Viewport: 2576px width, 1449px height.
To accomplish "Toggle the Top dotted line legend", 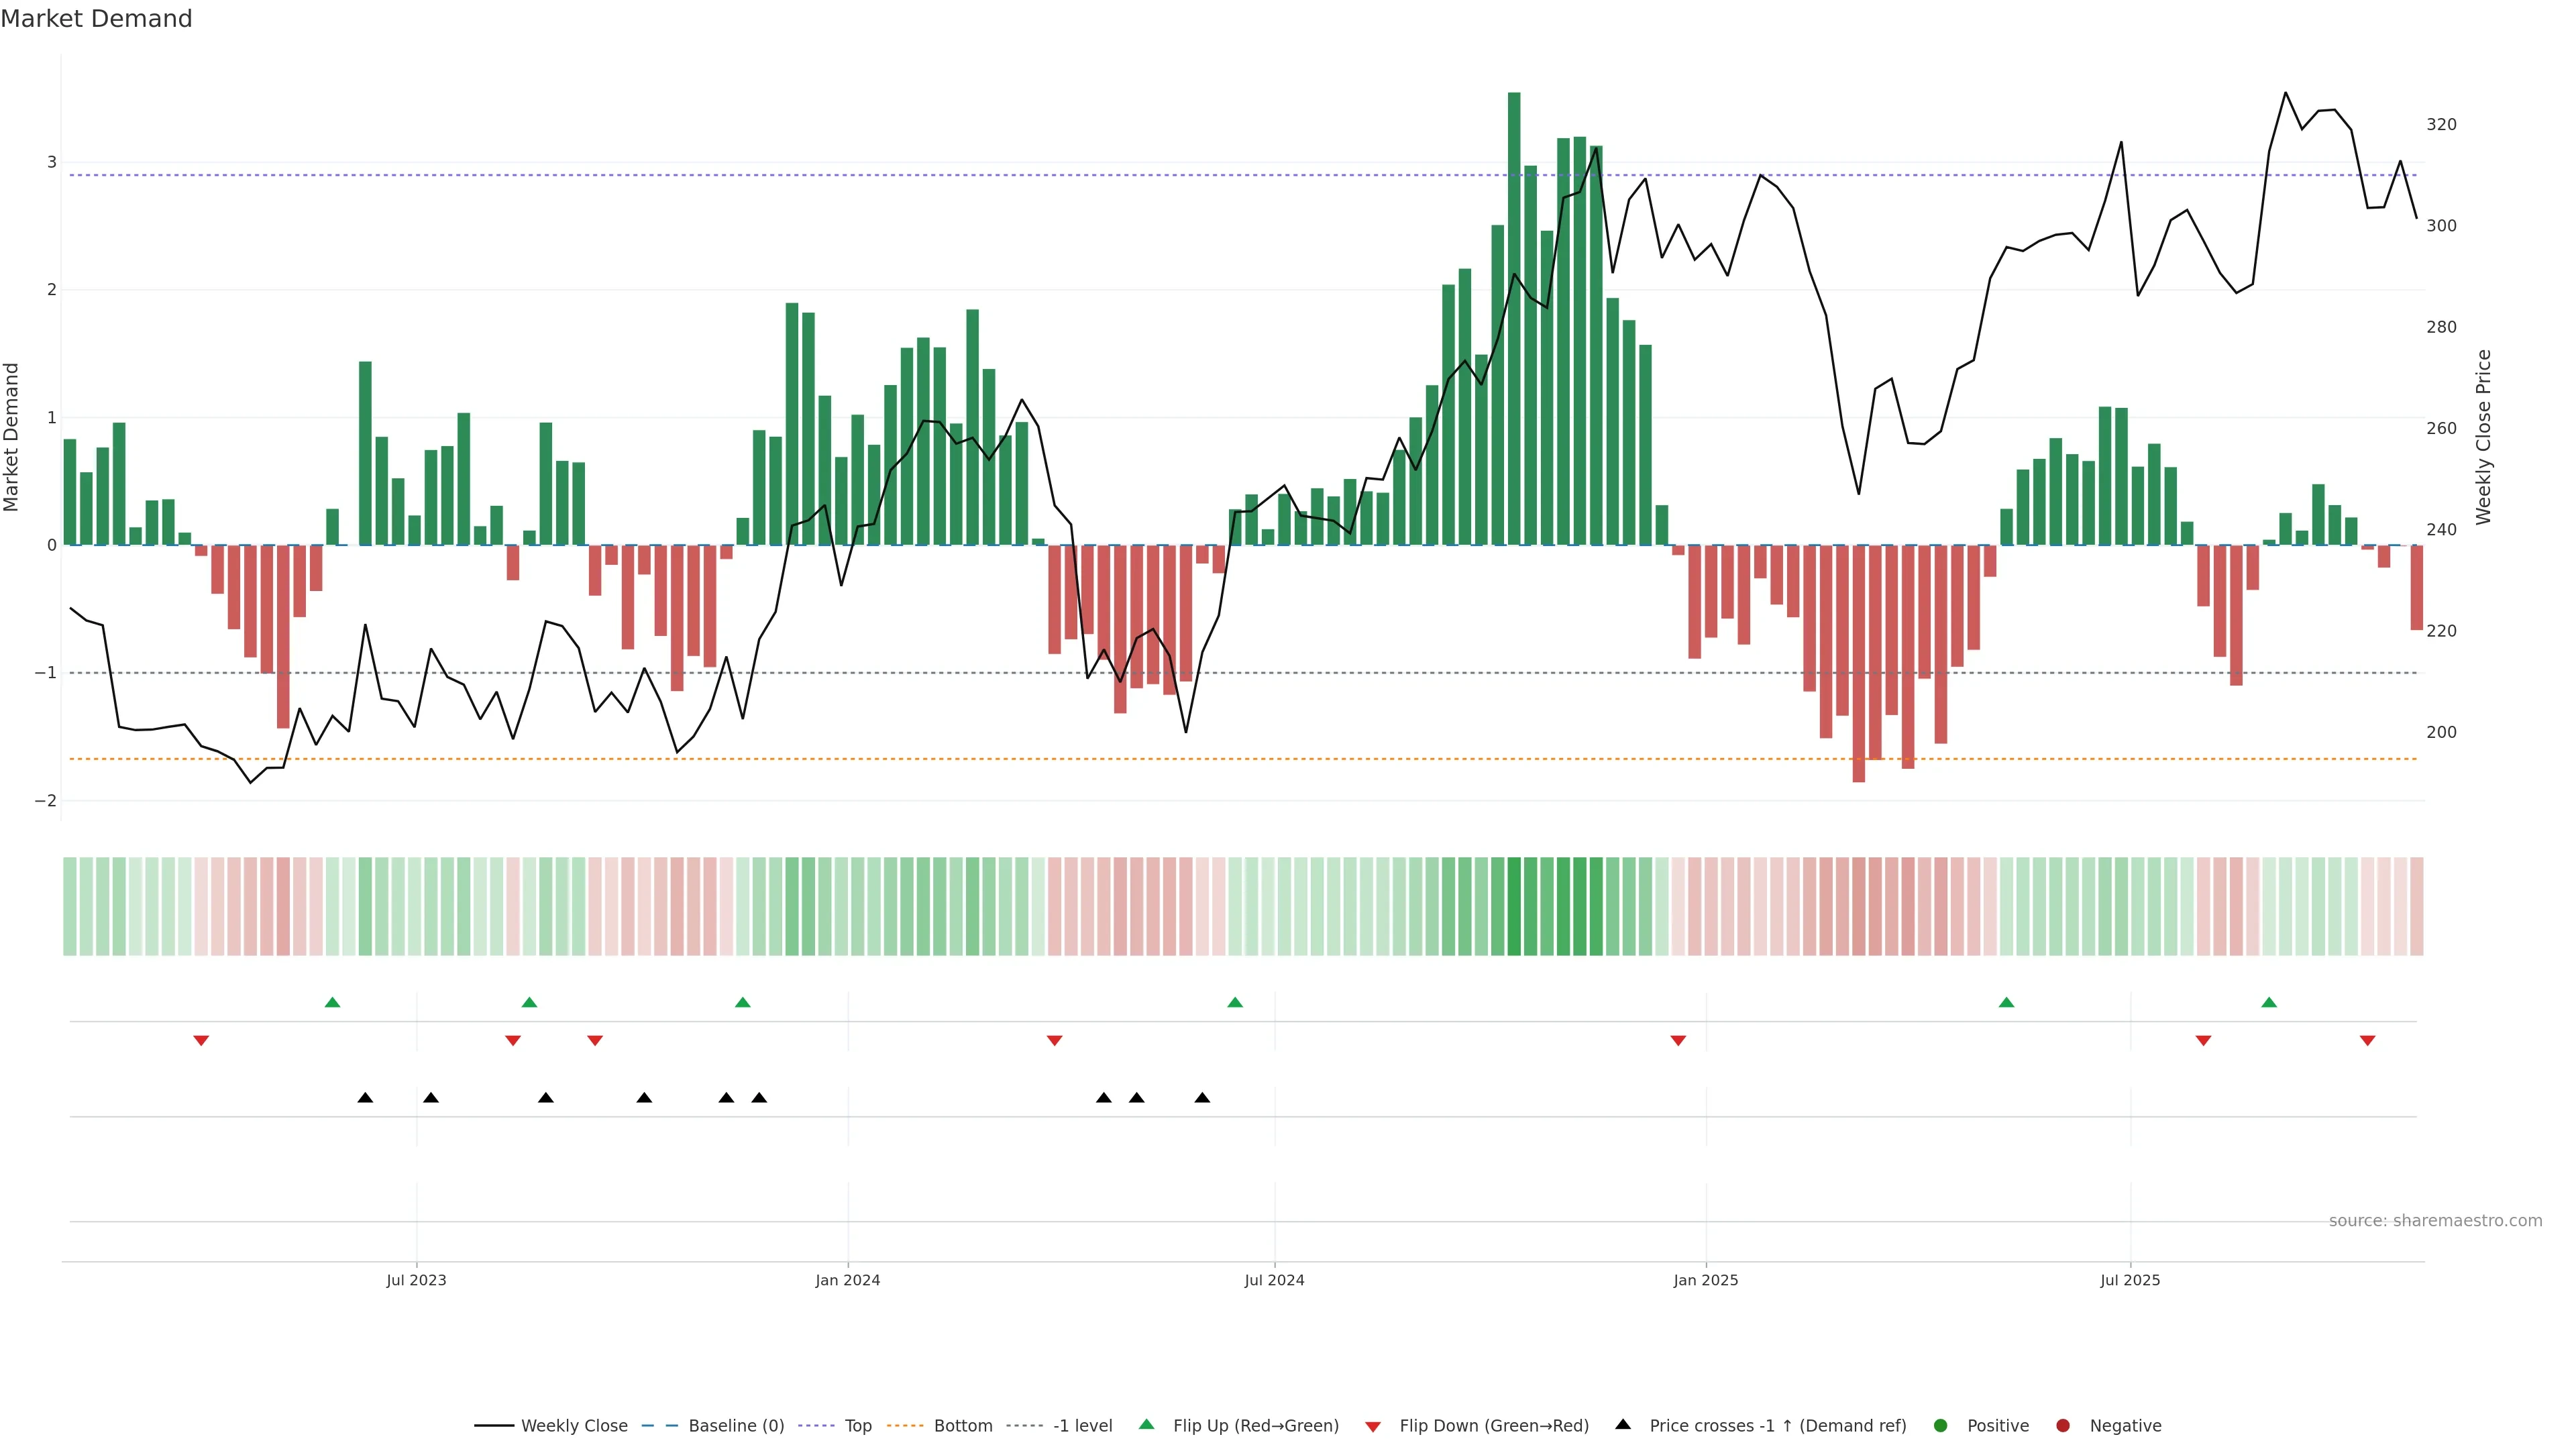I will coord(857,1426).
